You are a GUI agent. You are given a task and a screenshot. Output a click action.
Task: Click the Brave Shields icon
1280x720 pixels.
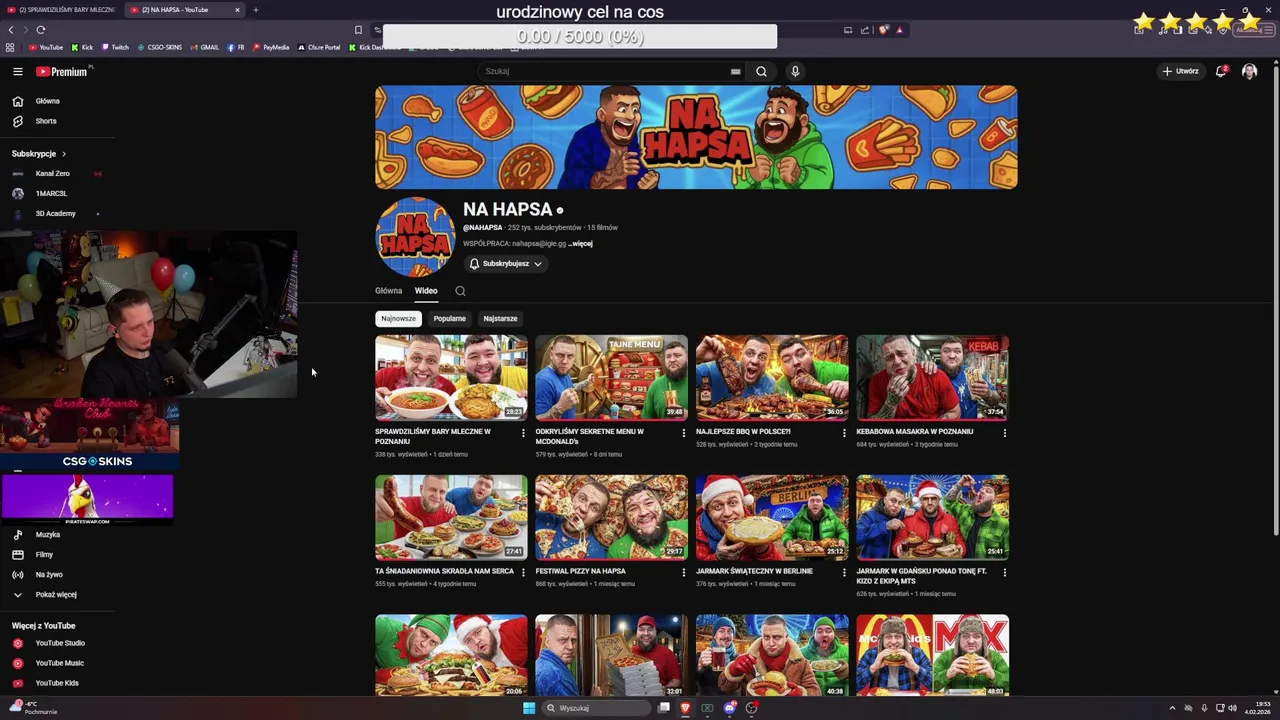pyautogui.click(x=884, y=30)
